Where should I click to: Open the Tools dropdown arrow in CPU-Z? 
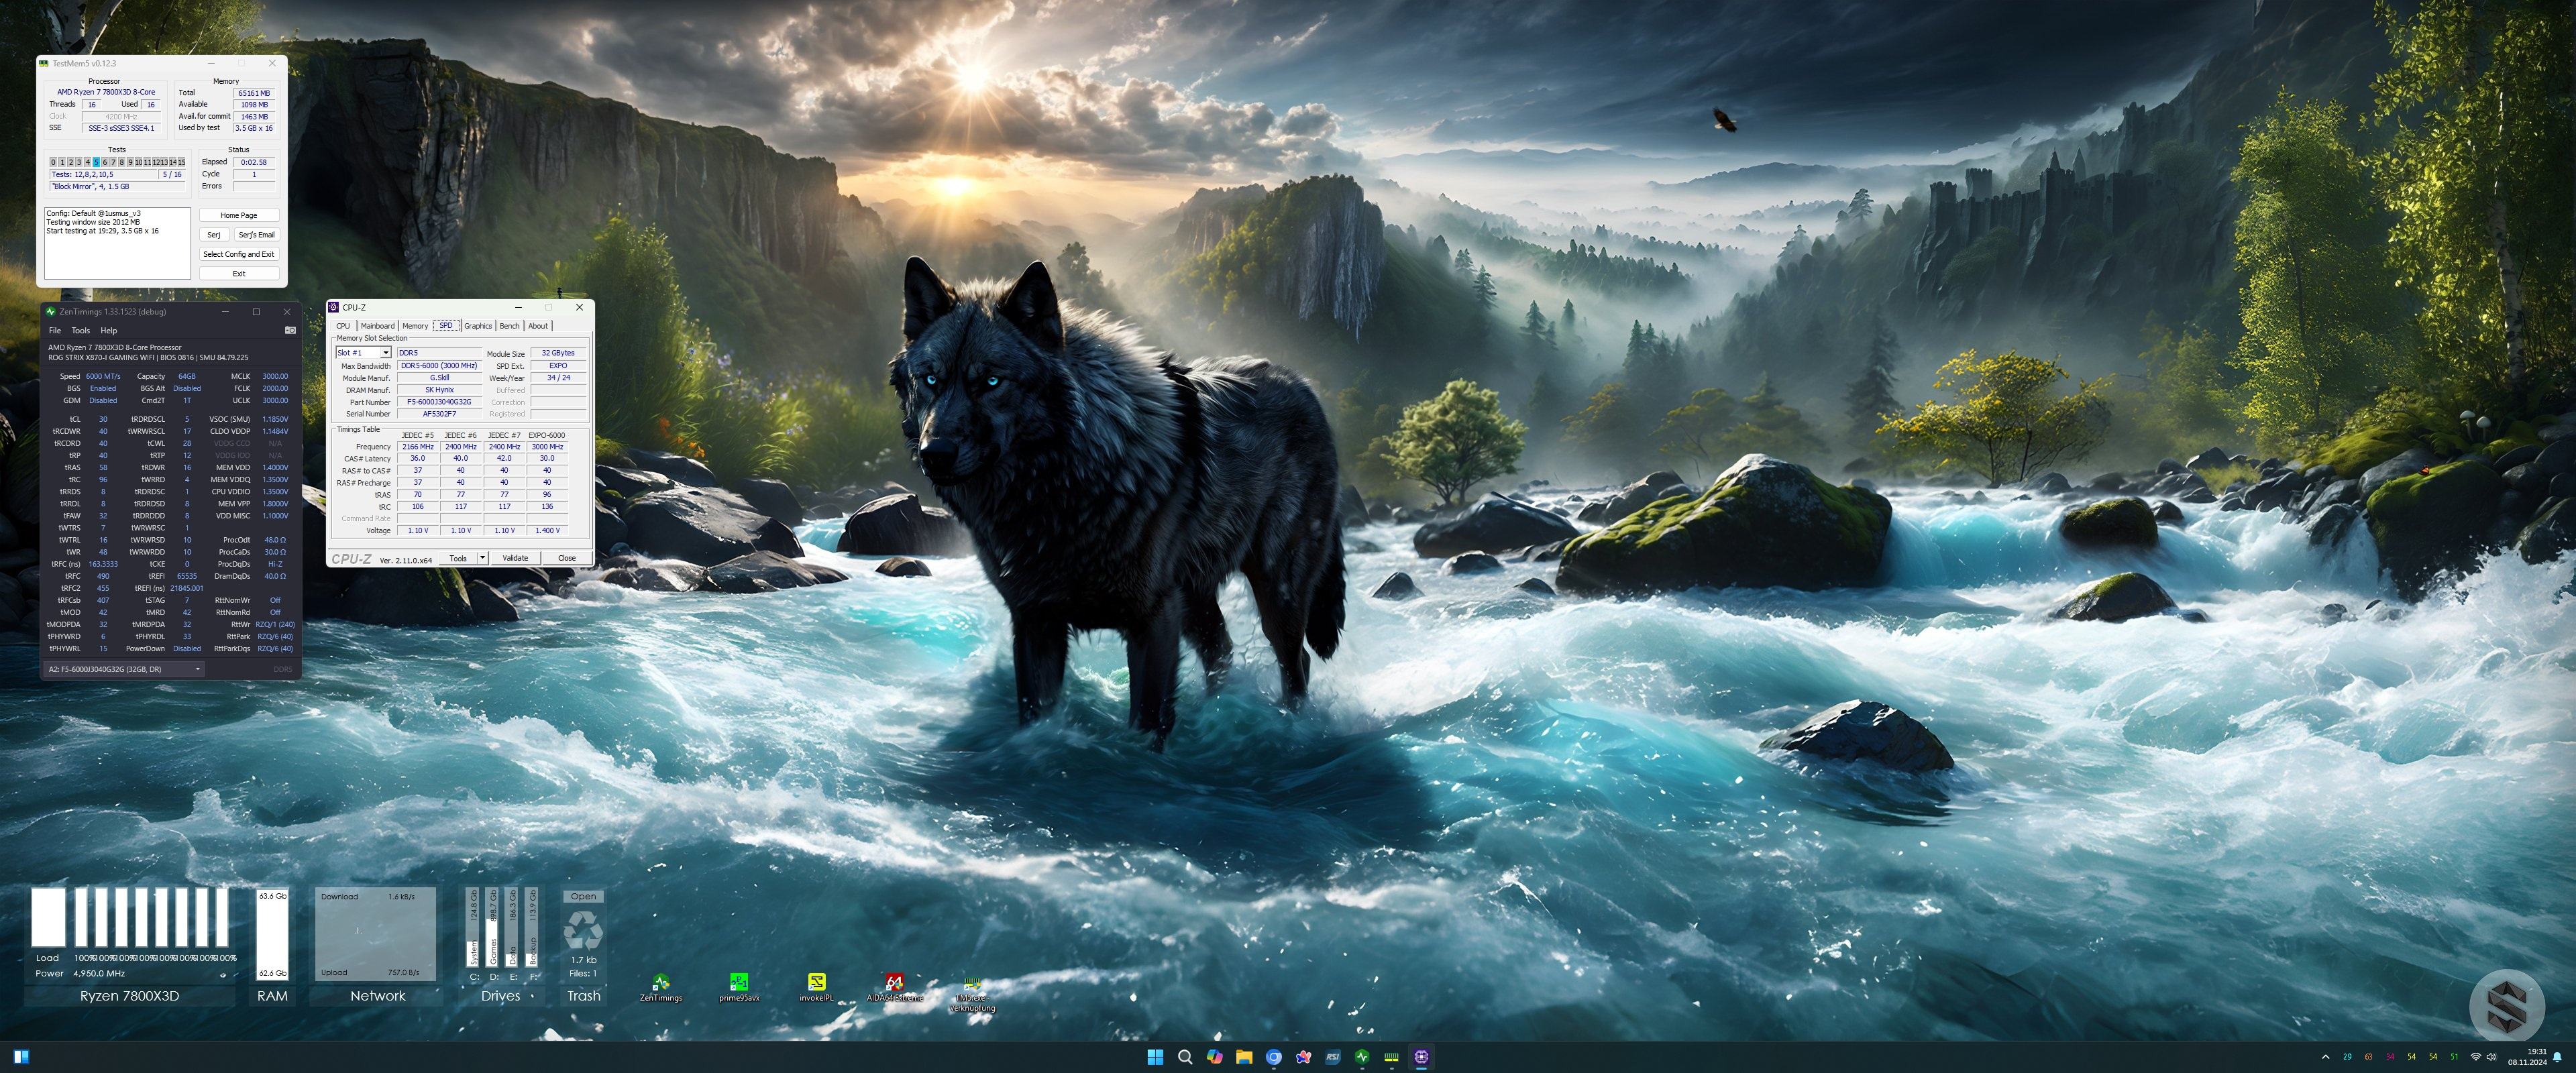[x=482, y=558]
